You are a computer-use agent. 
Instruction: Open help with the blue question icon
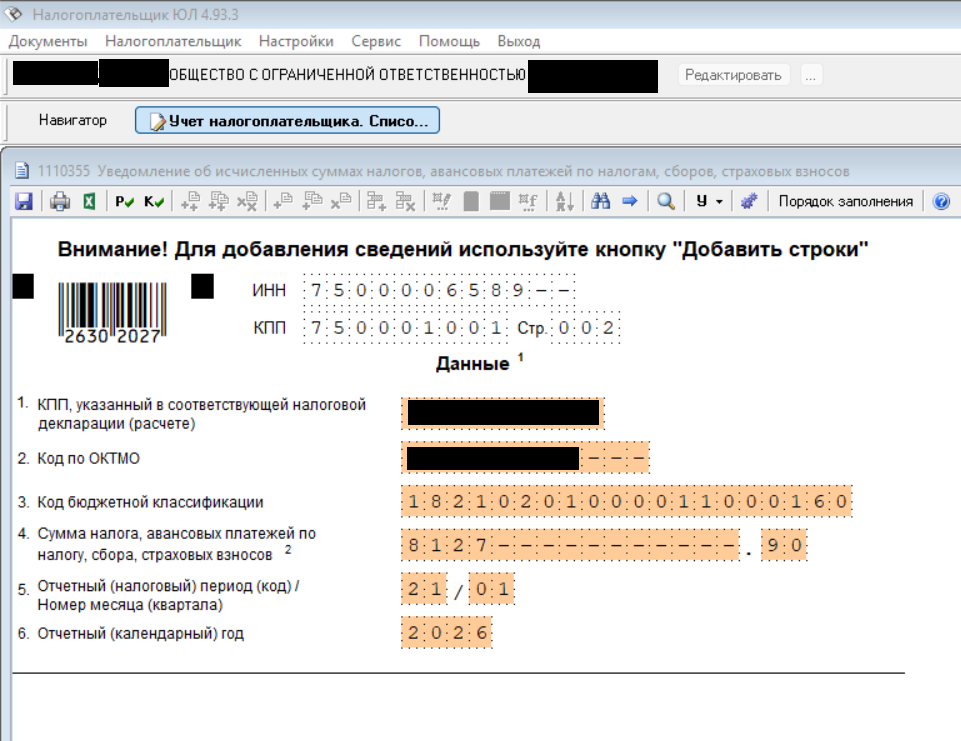tap(941, 201)
